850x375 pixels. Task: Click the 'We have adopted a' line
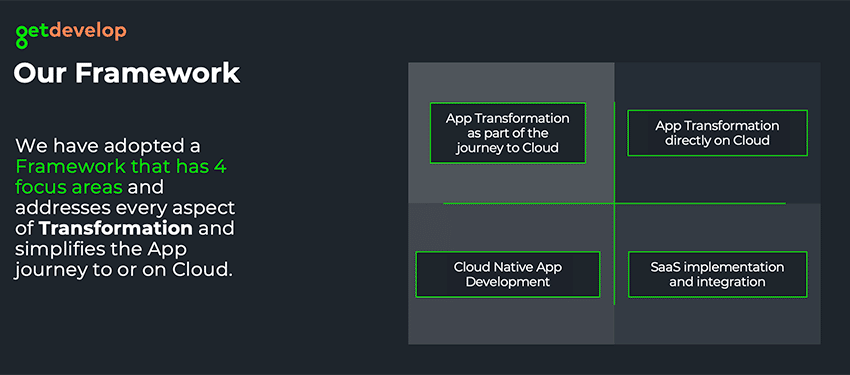pyautogui.click(x=108, y=146)
